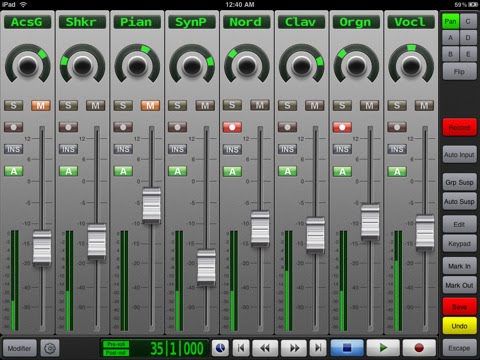Set Mark Out point

[459, 285]
